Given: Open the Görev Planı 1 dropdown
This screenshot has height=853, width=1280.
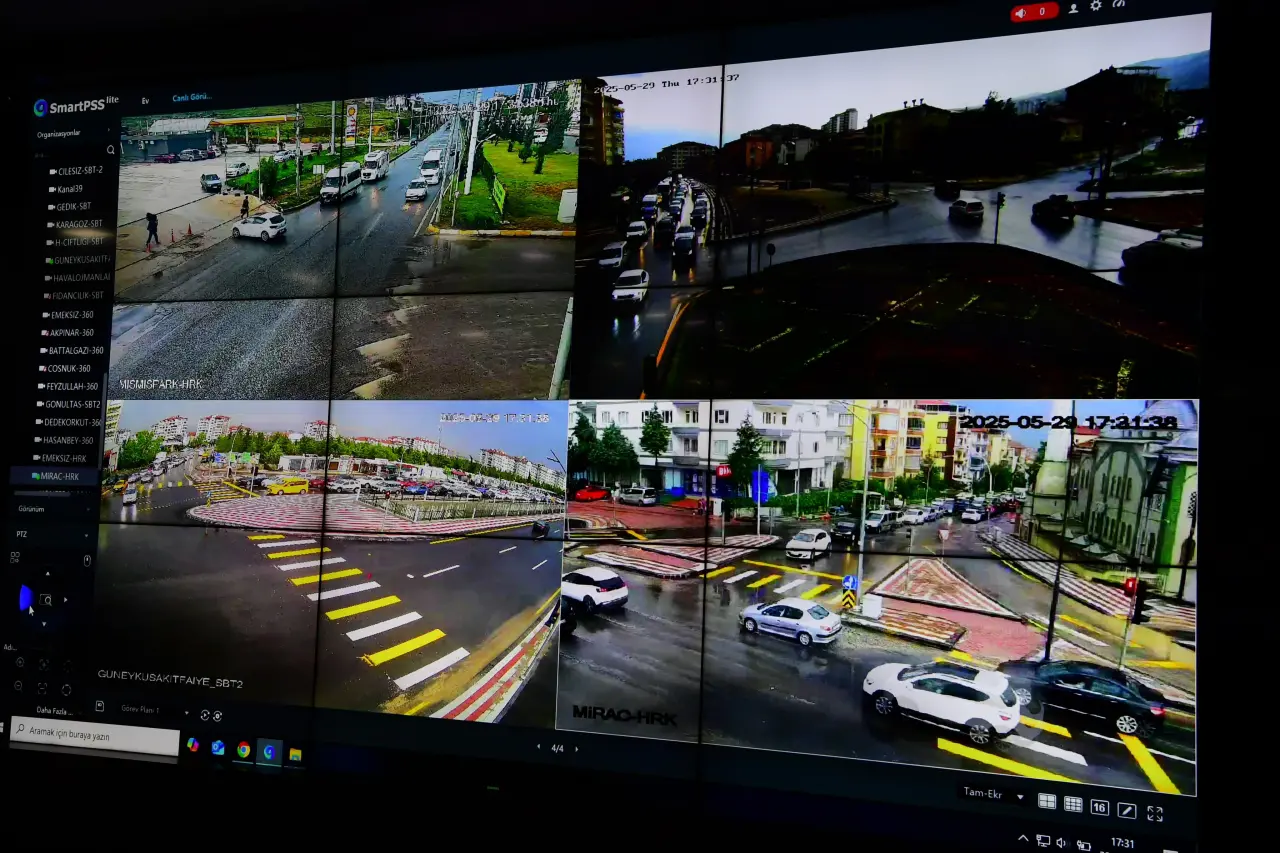Looking at the screenshot, I should pyautogui.click(x=155, y=711).
